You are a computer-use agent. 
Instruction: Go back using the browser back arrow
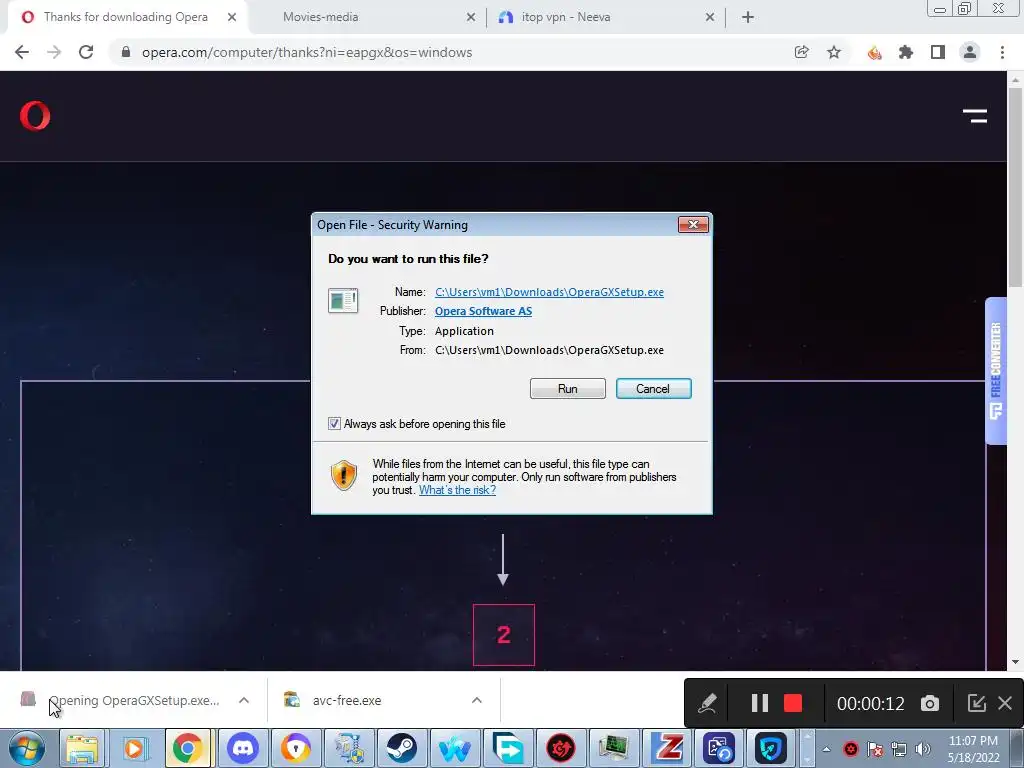(22, 52)
